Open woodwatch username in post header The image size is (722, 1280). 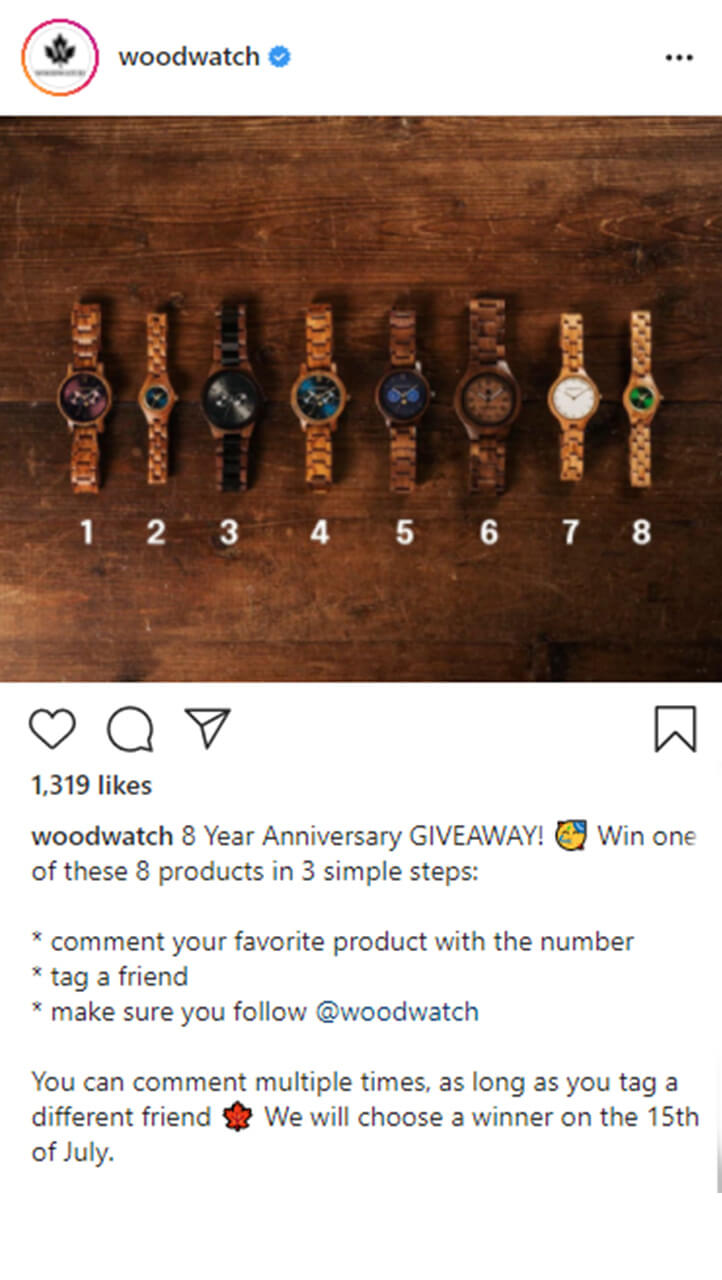pos(189,57)
